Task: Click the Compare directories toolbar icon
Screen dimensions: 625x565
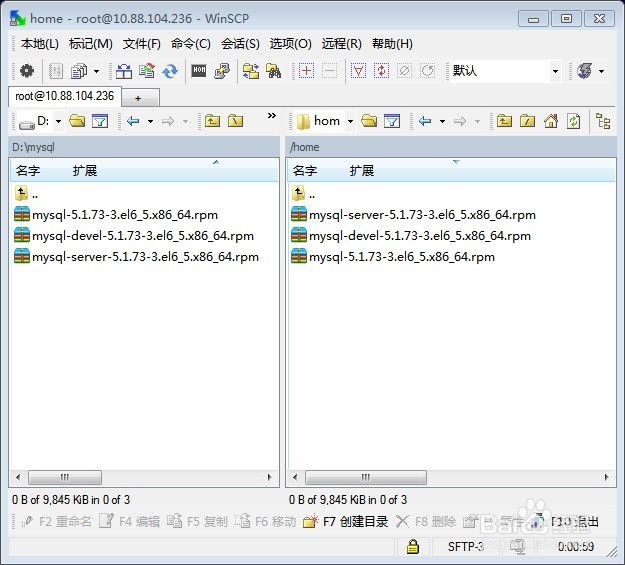Action: pos(124,71)
